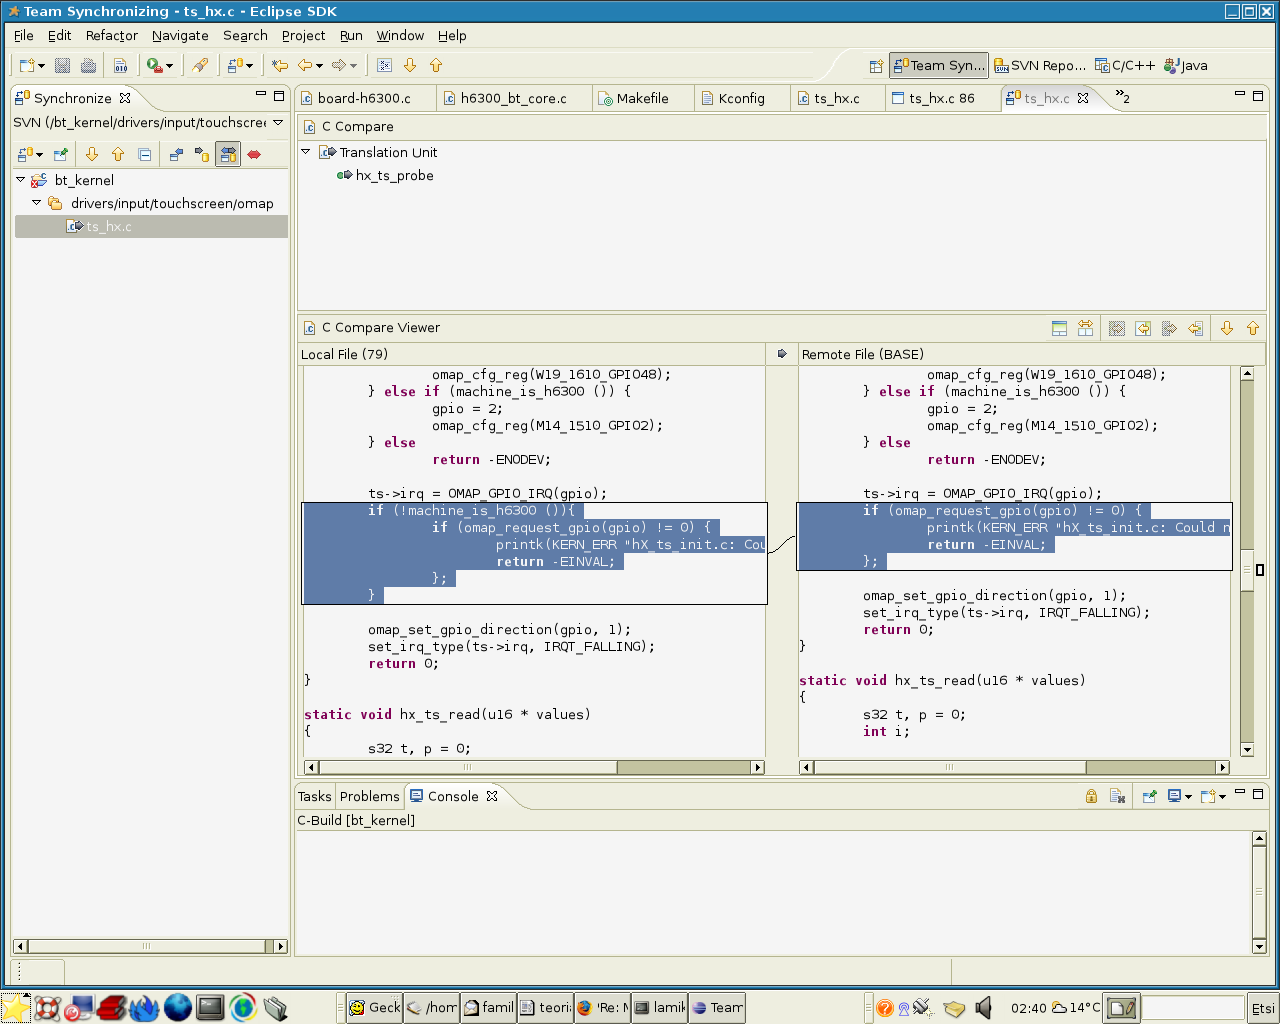The image size is (1280, 1024).
Task: Toggle Scroll Lock padlock in Console
Action: pyautogui.click(x=1091, y=796)
